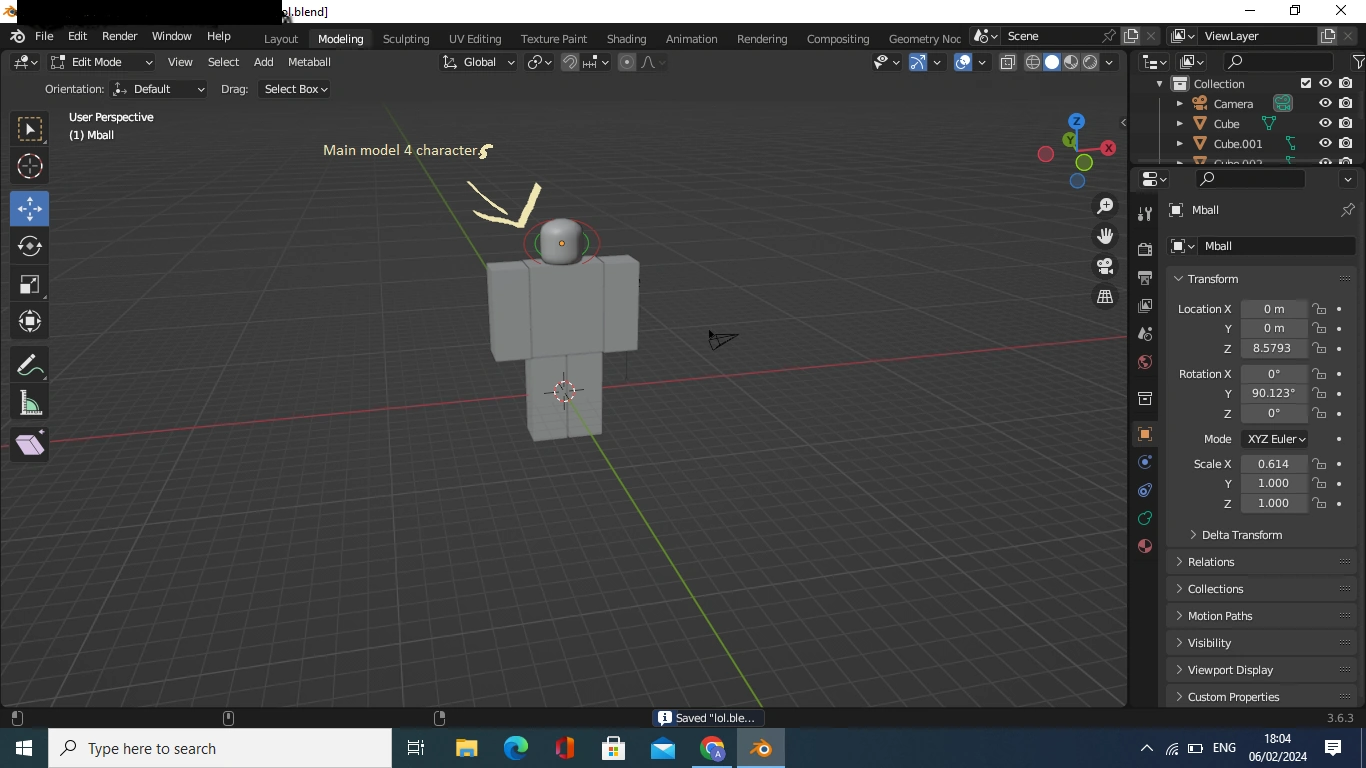Open the Render menu
This screenshot has width=1366, height=768.
(119, 36)
